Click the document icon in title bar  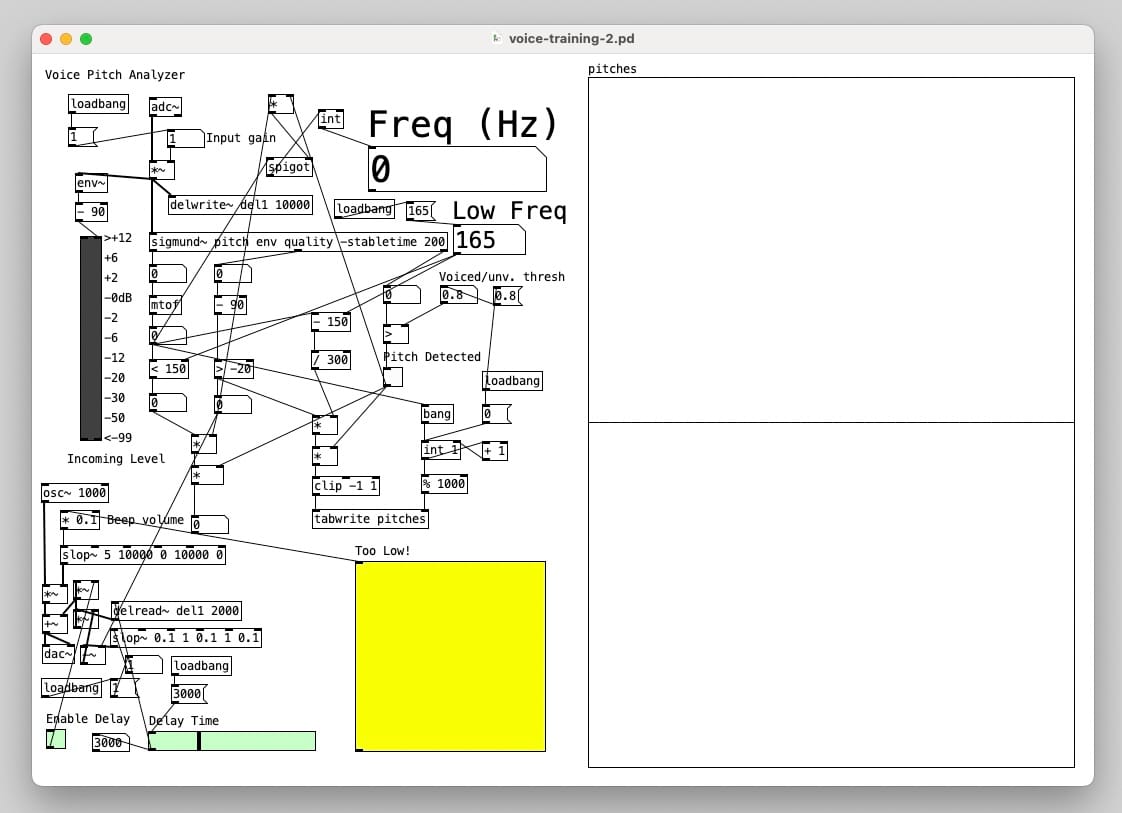tap(497, 39)
